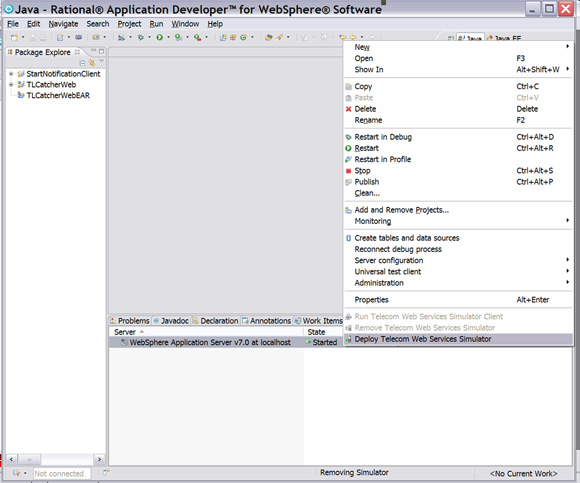
Task: Open the Navigate menu
Action: pyautogui.click(x=63, y=24)
